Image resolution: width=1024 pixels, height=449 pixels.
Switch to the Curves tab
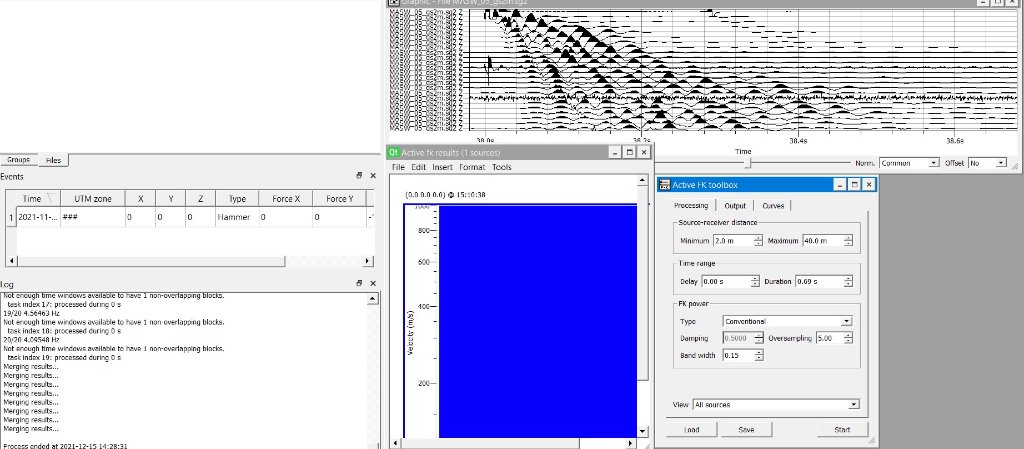pyautogui.click(x=773, y=205)
